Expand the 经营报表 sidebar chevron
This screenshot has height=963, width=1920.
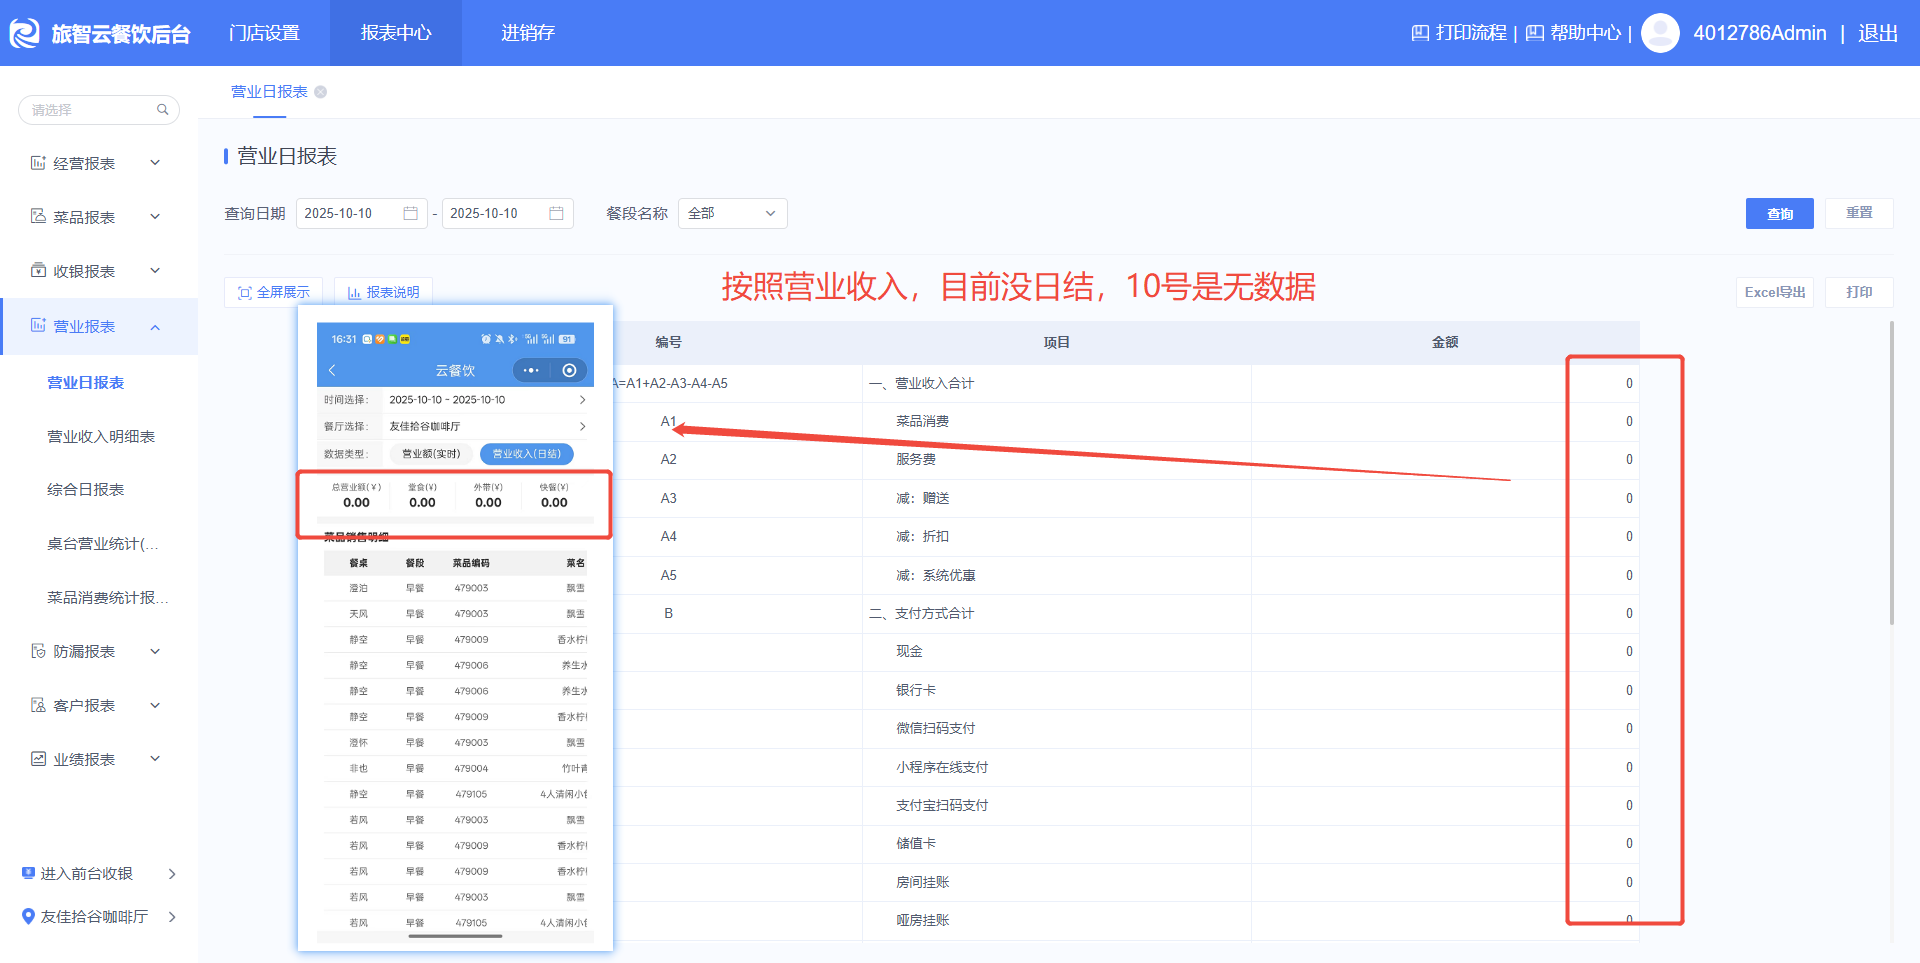click(x=155, y=163)
